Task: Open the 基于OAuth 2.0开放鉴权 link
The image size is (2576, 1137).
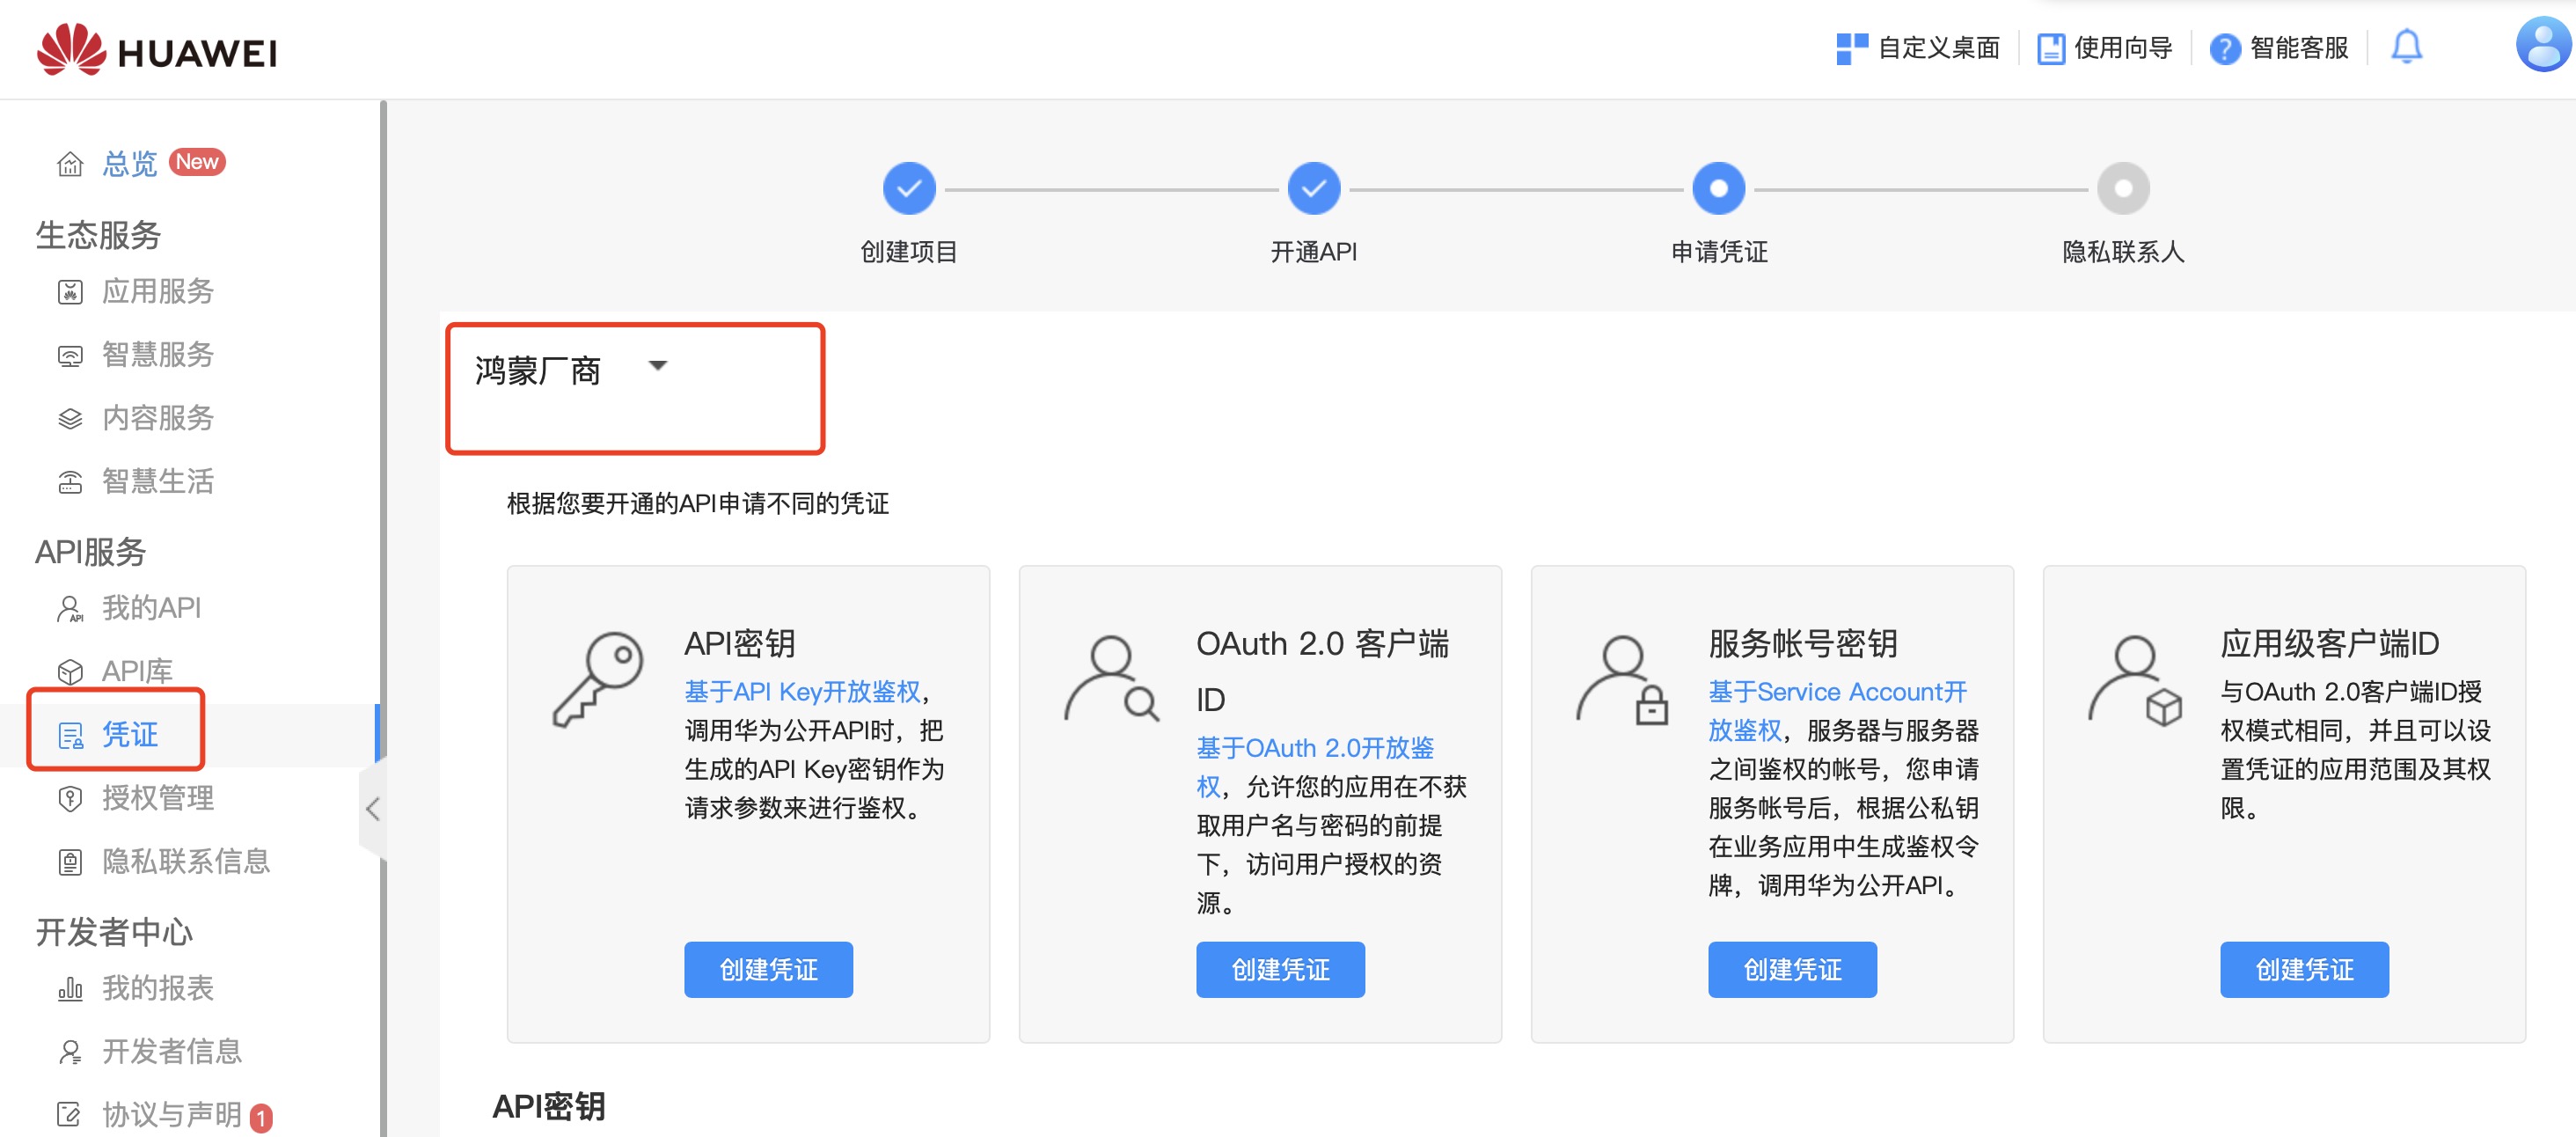Action: pos(1315,767)
